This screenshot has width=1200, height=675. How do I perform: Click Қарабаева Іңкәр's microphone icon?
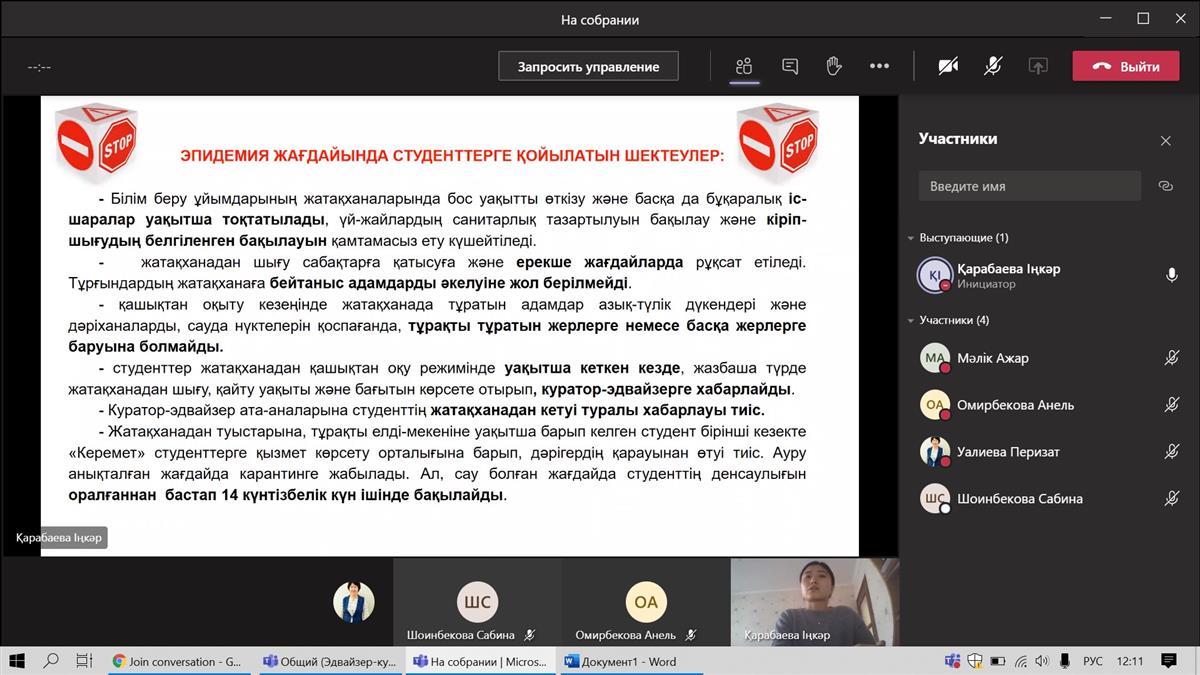click(1171, 275)
